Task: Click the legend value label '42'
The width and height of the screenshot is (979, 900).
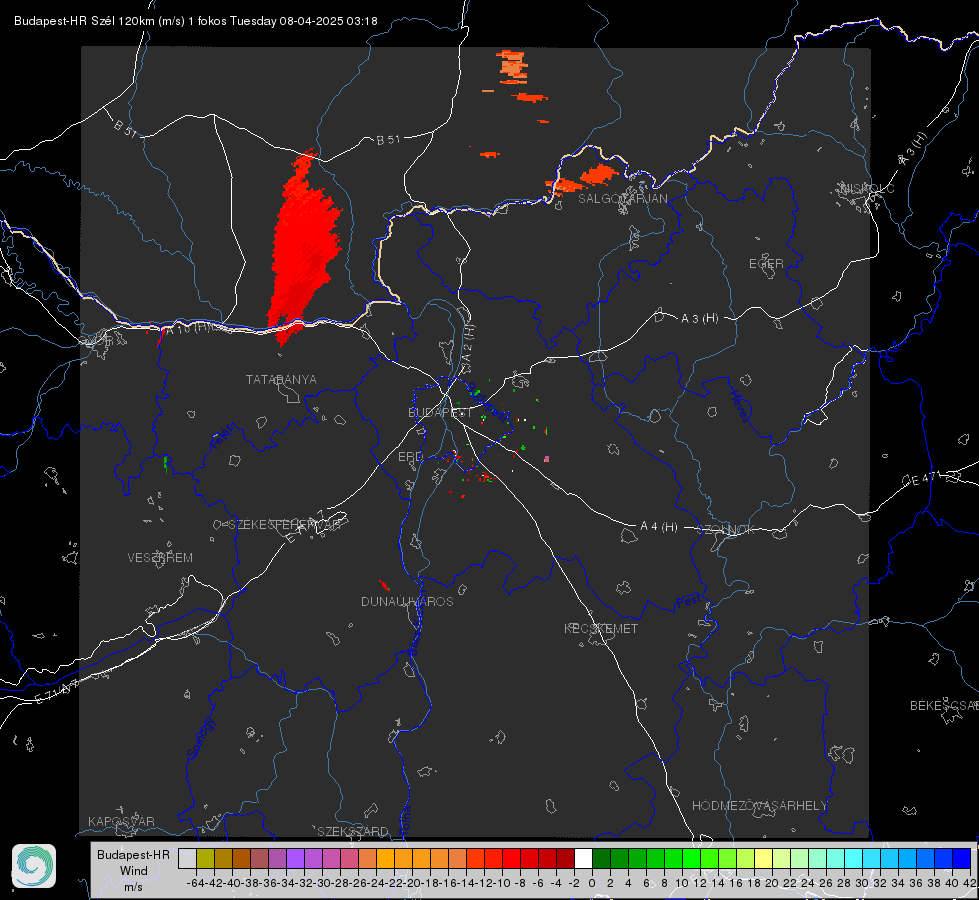Action: [x=970, y=883]
